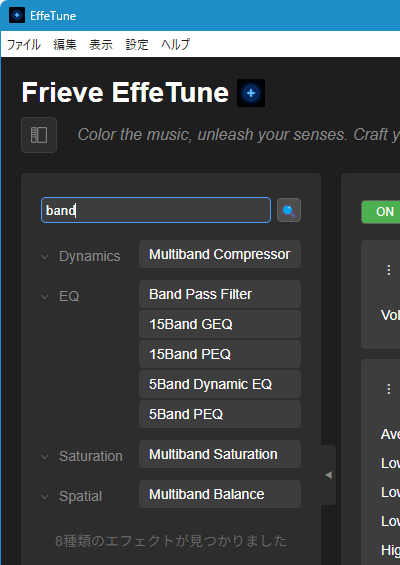Click the EffeTune title bar app icon
400x565 pixels.
pos(17,15)
